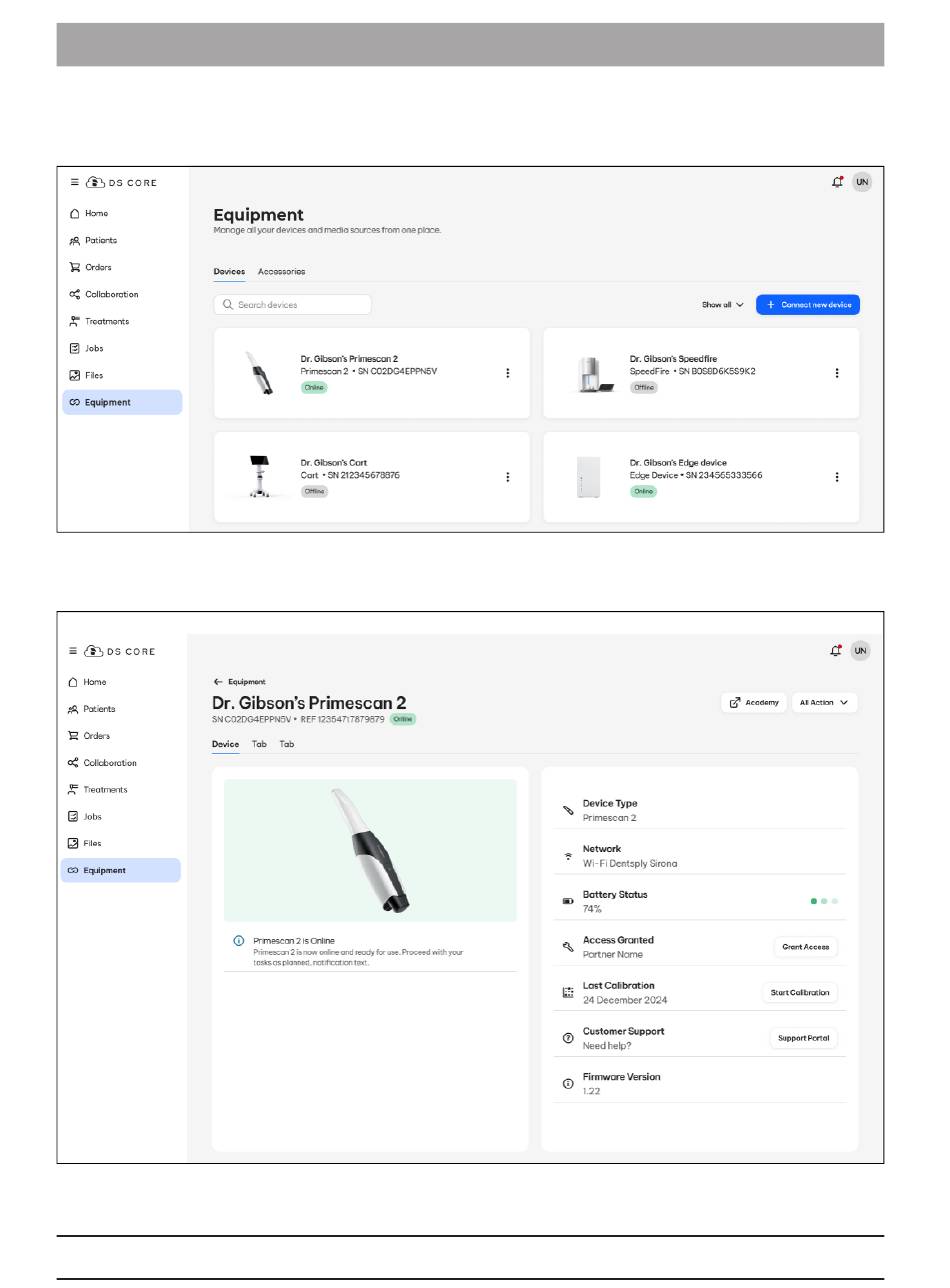The width and height of the screenshot is (950, 1288).
Task: Click the notification bell on the Primescan 2 detail screen
Action: tap(836, 651)
